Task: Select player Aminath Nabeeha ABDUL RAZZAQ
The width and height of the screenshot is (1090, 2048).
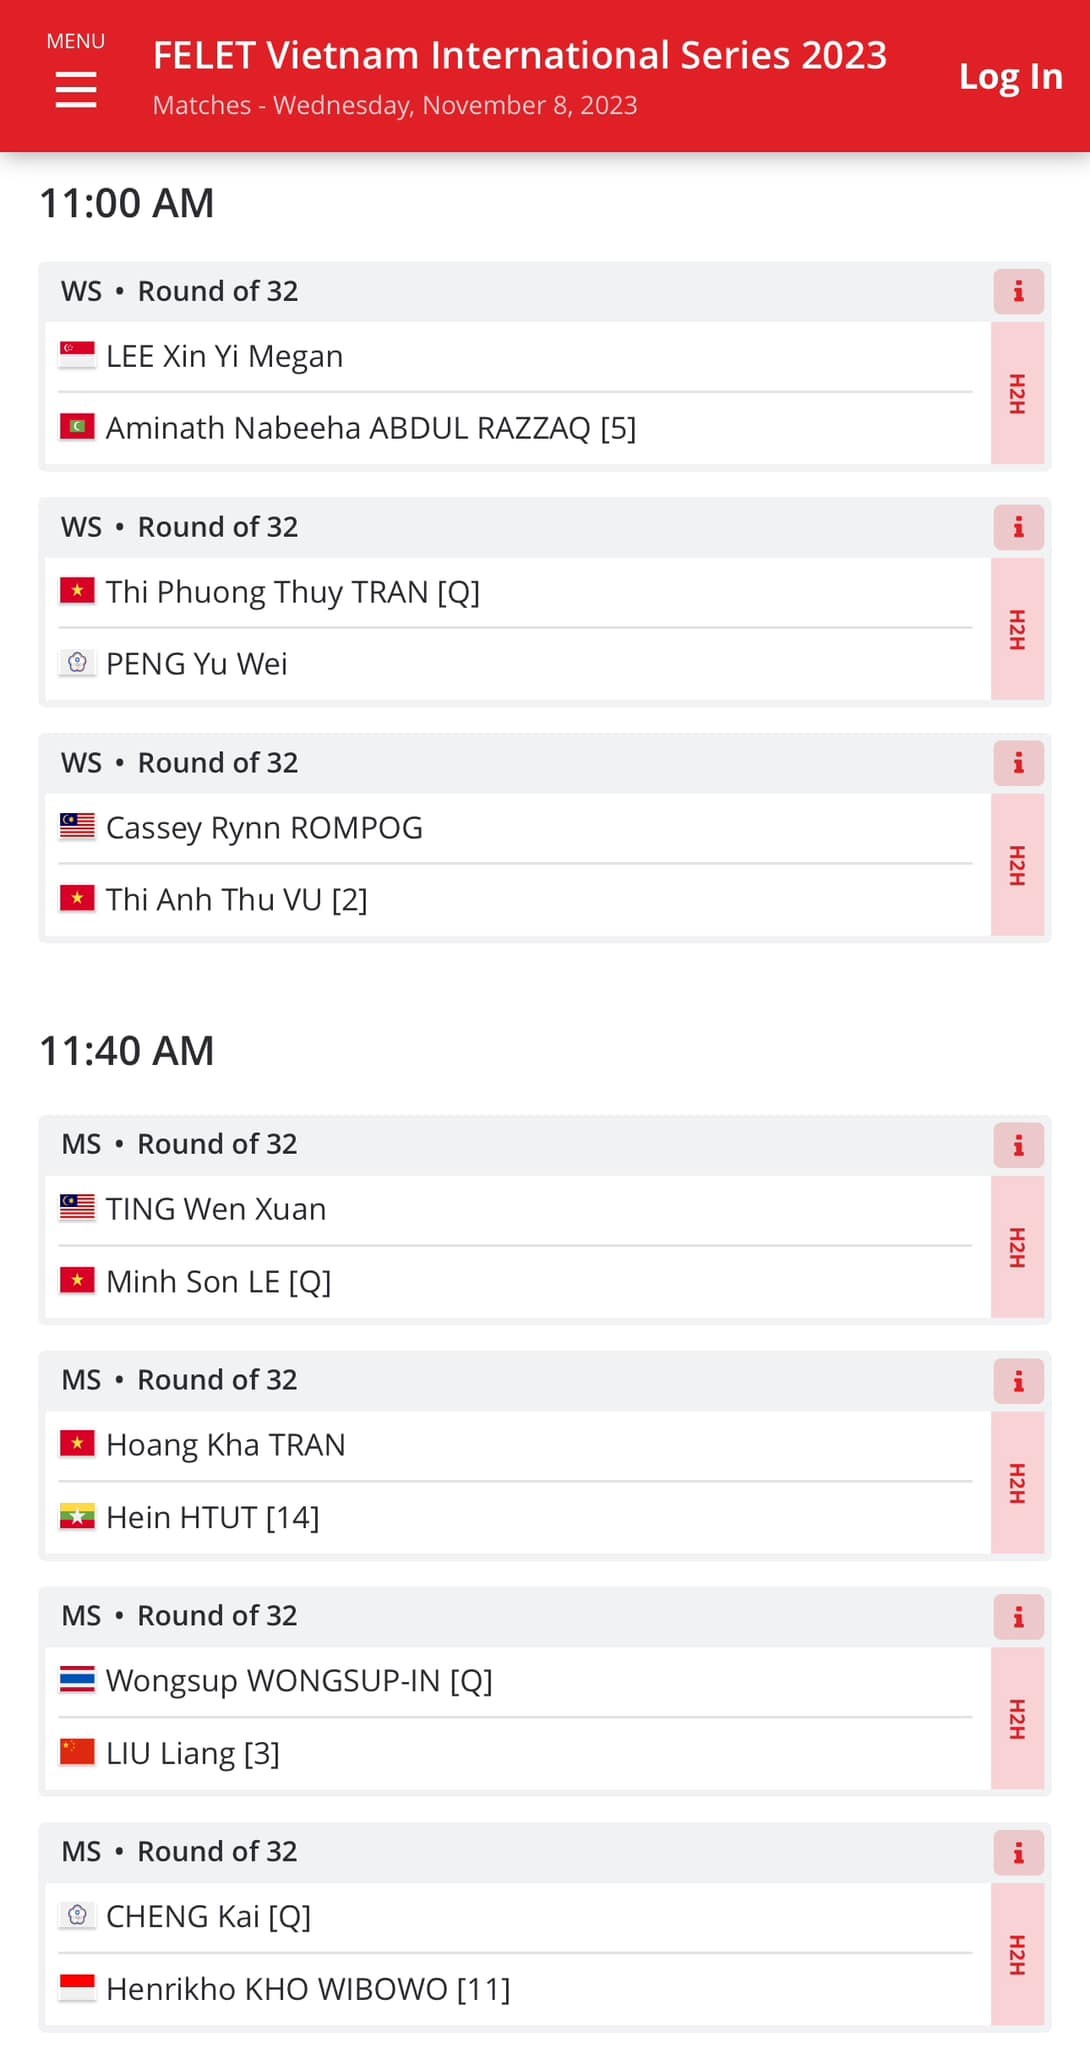Action: pos(371,428)
